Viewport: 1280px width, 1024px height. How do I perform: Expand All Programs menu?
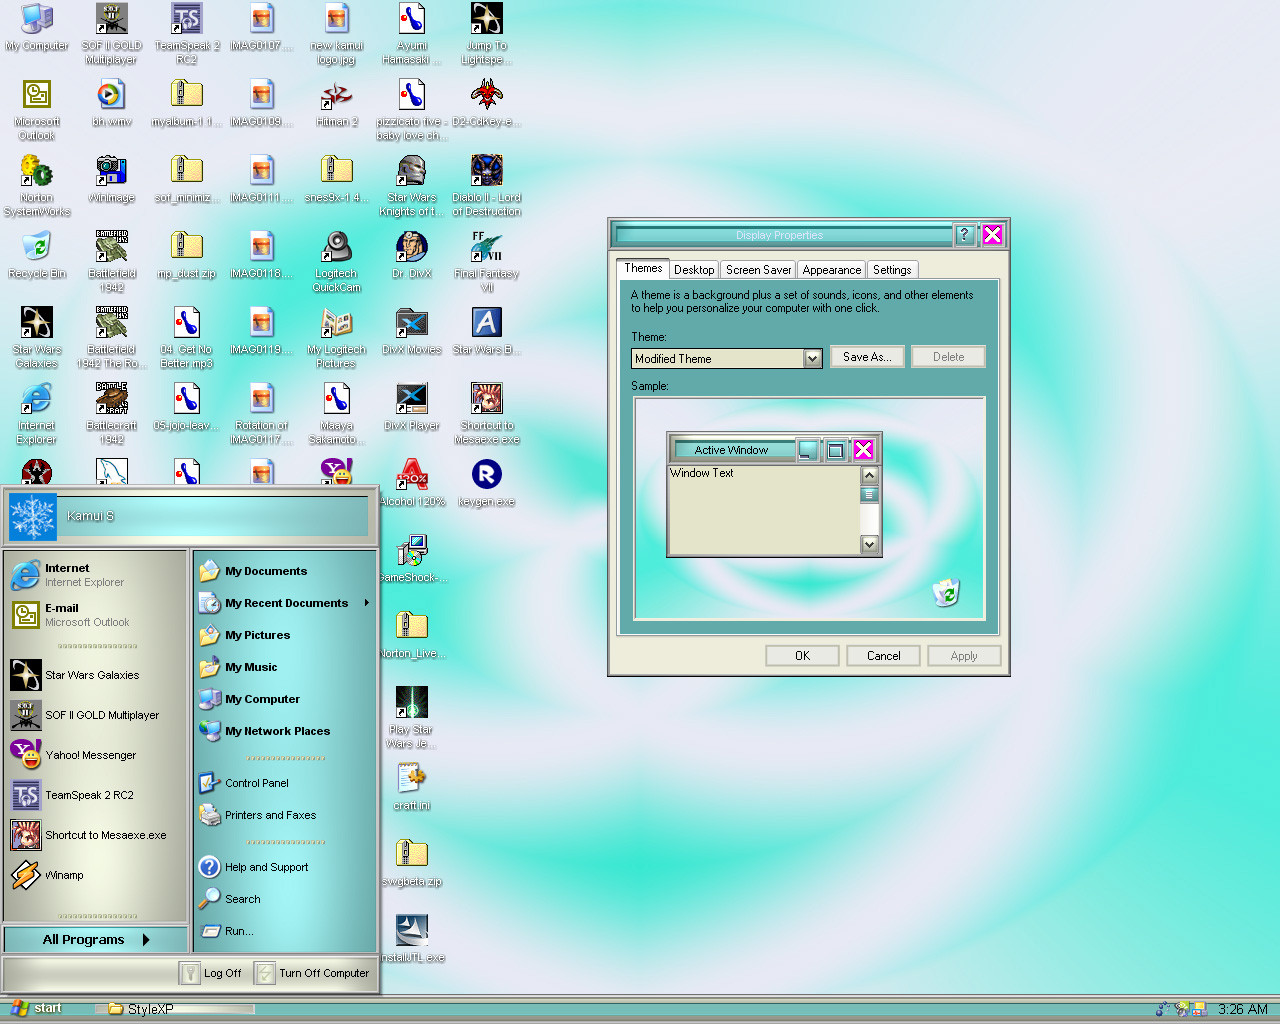96,940
